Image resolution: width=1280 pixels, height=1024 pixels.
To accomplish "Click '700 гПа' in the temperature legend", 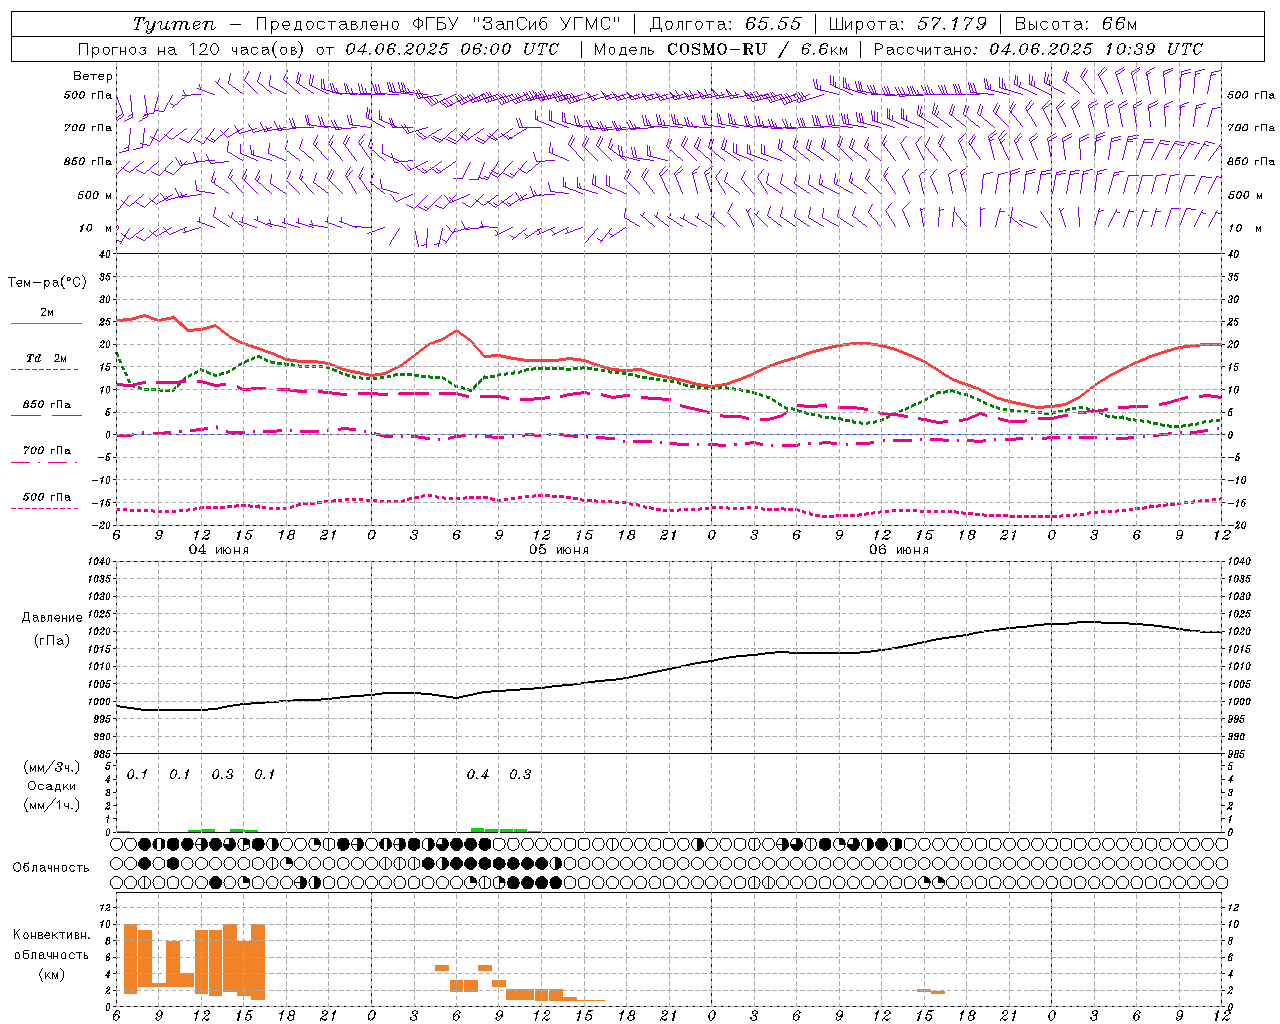I will [47, 451].
